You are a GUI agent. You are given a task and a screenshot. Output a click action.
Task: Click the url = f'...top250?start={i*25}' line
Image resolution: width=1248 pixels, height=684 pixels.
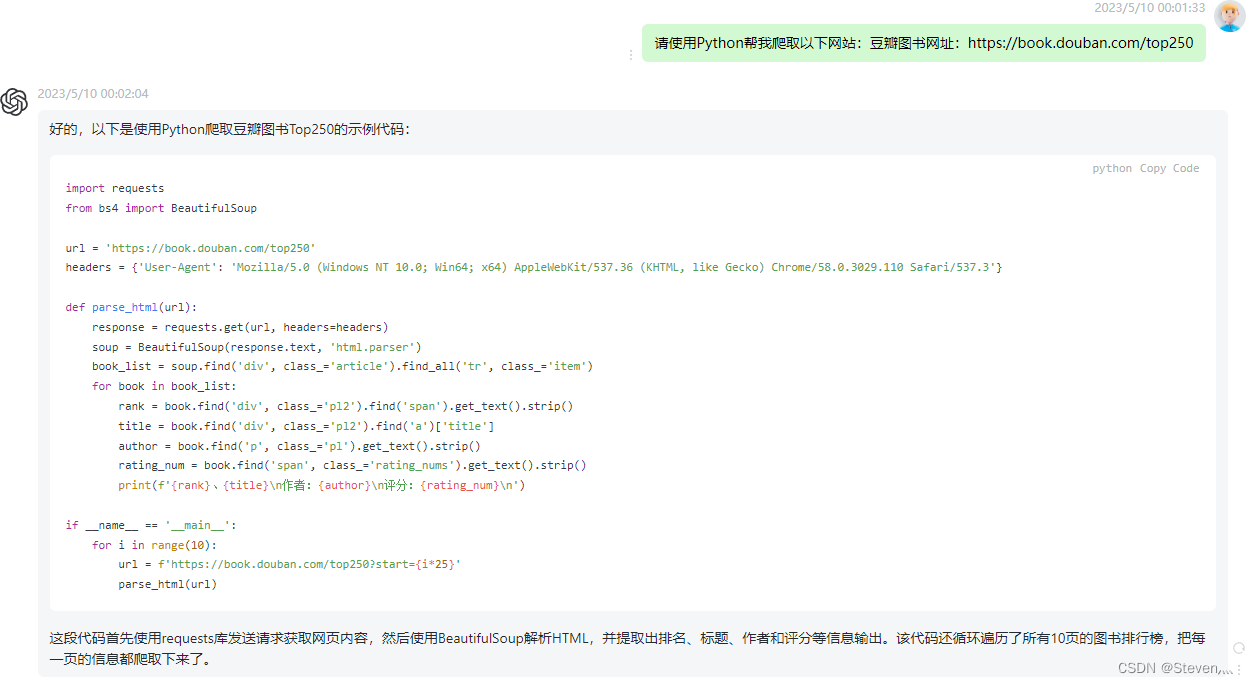click(x=289, y=564)
